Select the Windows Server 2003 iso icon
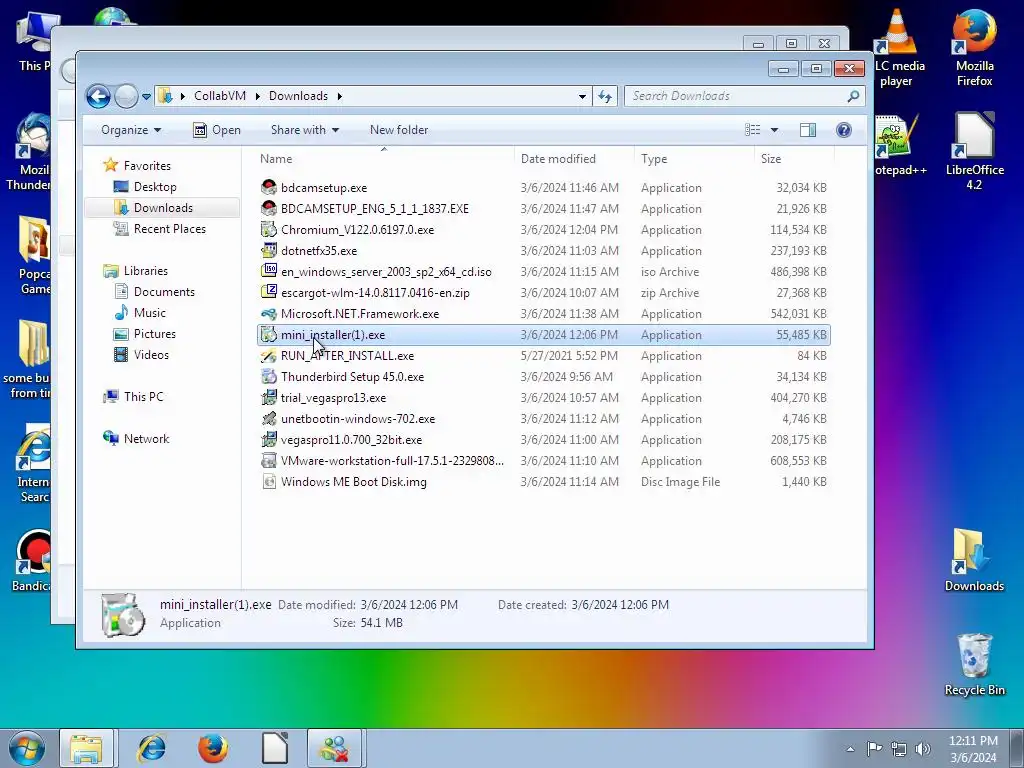1024x768 pixels. click(268, 271)
